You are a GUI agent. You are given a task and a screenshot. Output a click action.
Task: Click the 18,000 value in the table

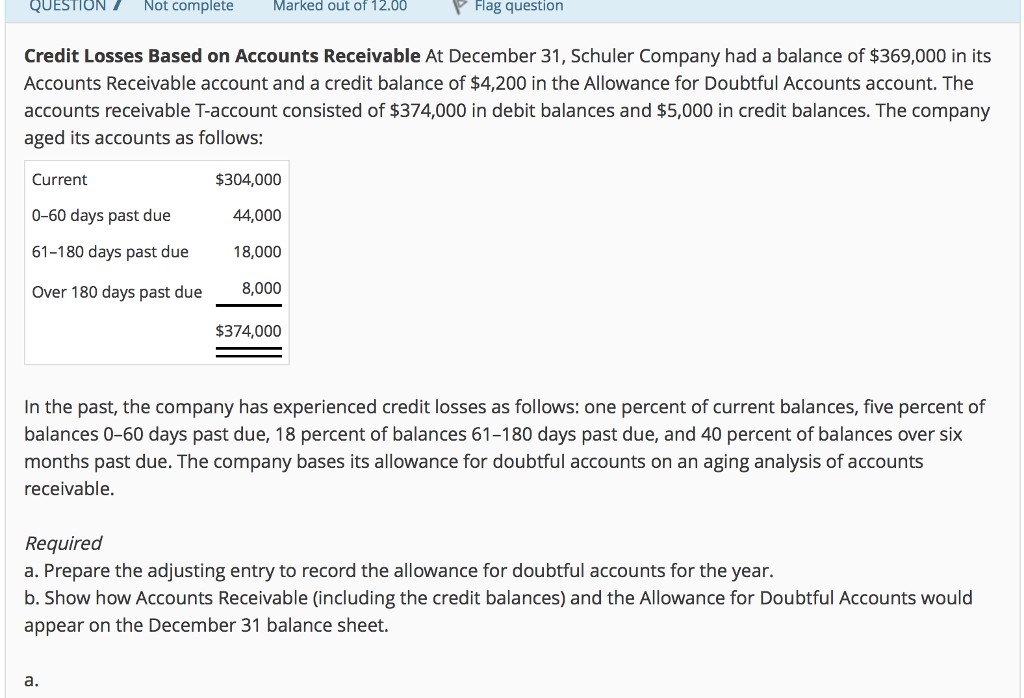tap(259, 252)
